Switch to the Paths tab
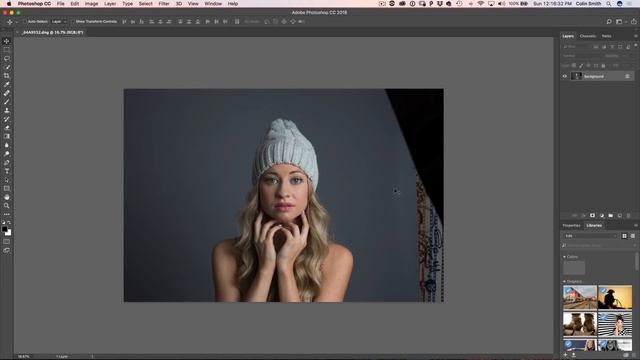The width and height of the screenshot is (640, 360). 606,36
